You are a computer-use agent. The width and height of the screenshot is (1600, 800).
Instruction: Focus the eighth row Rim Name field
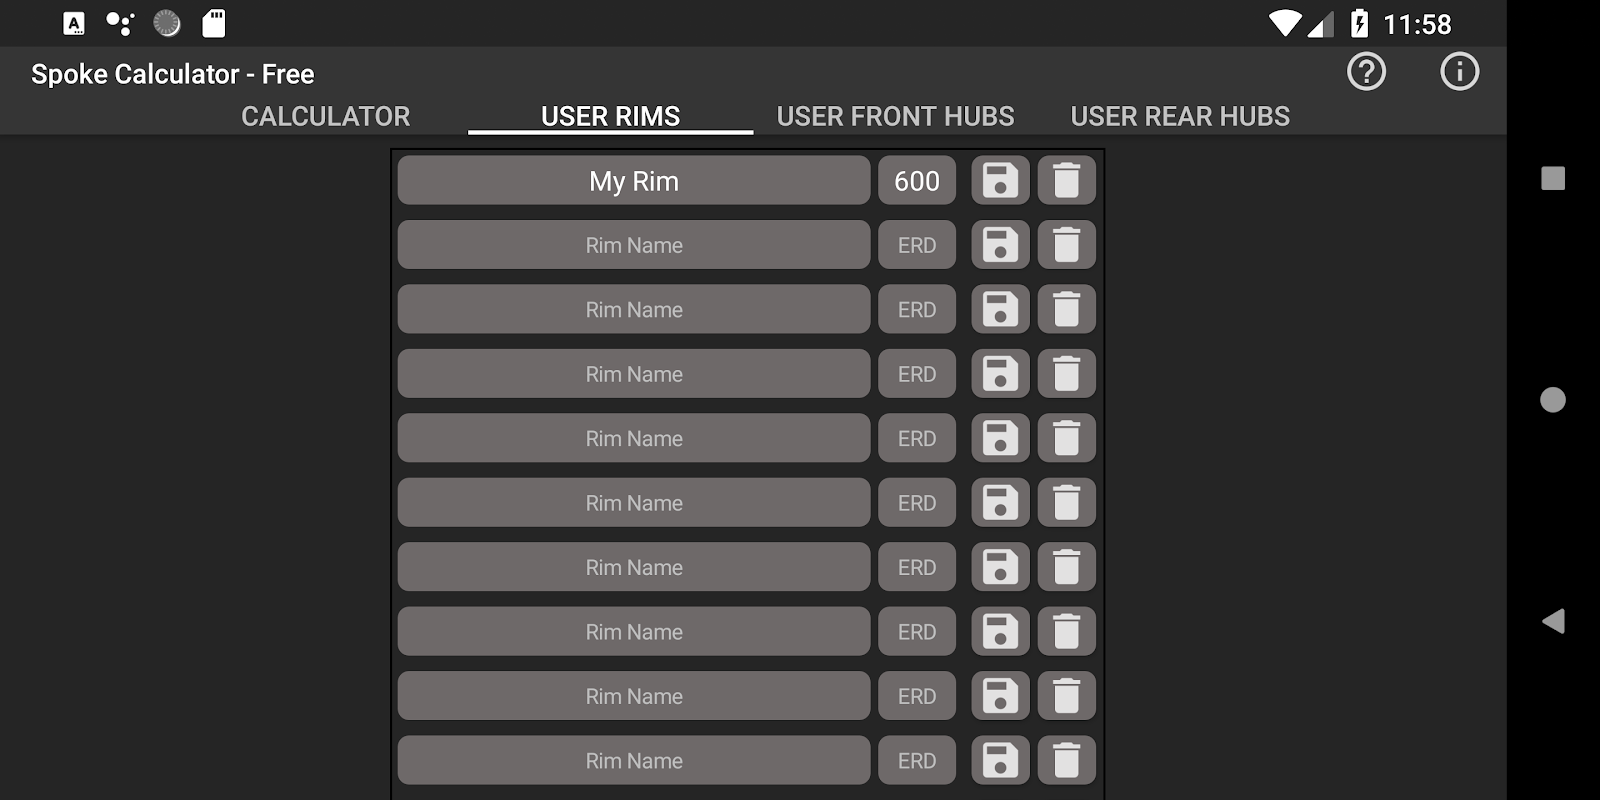tap(634, 632)
